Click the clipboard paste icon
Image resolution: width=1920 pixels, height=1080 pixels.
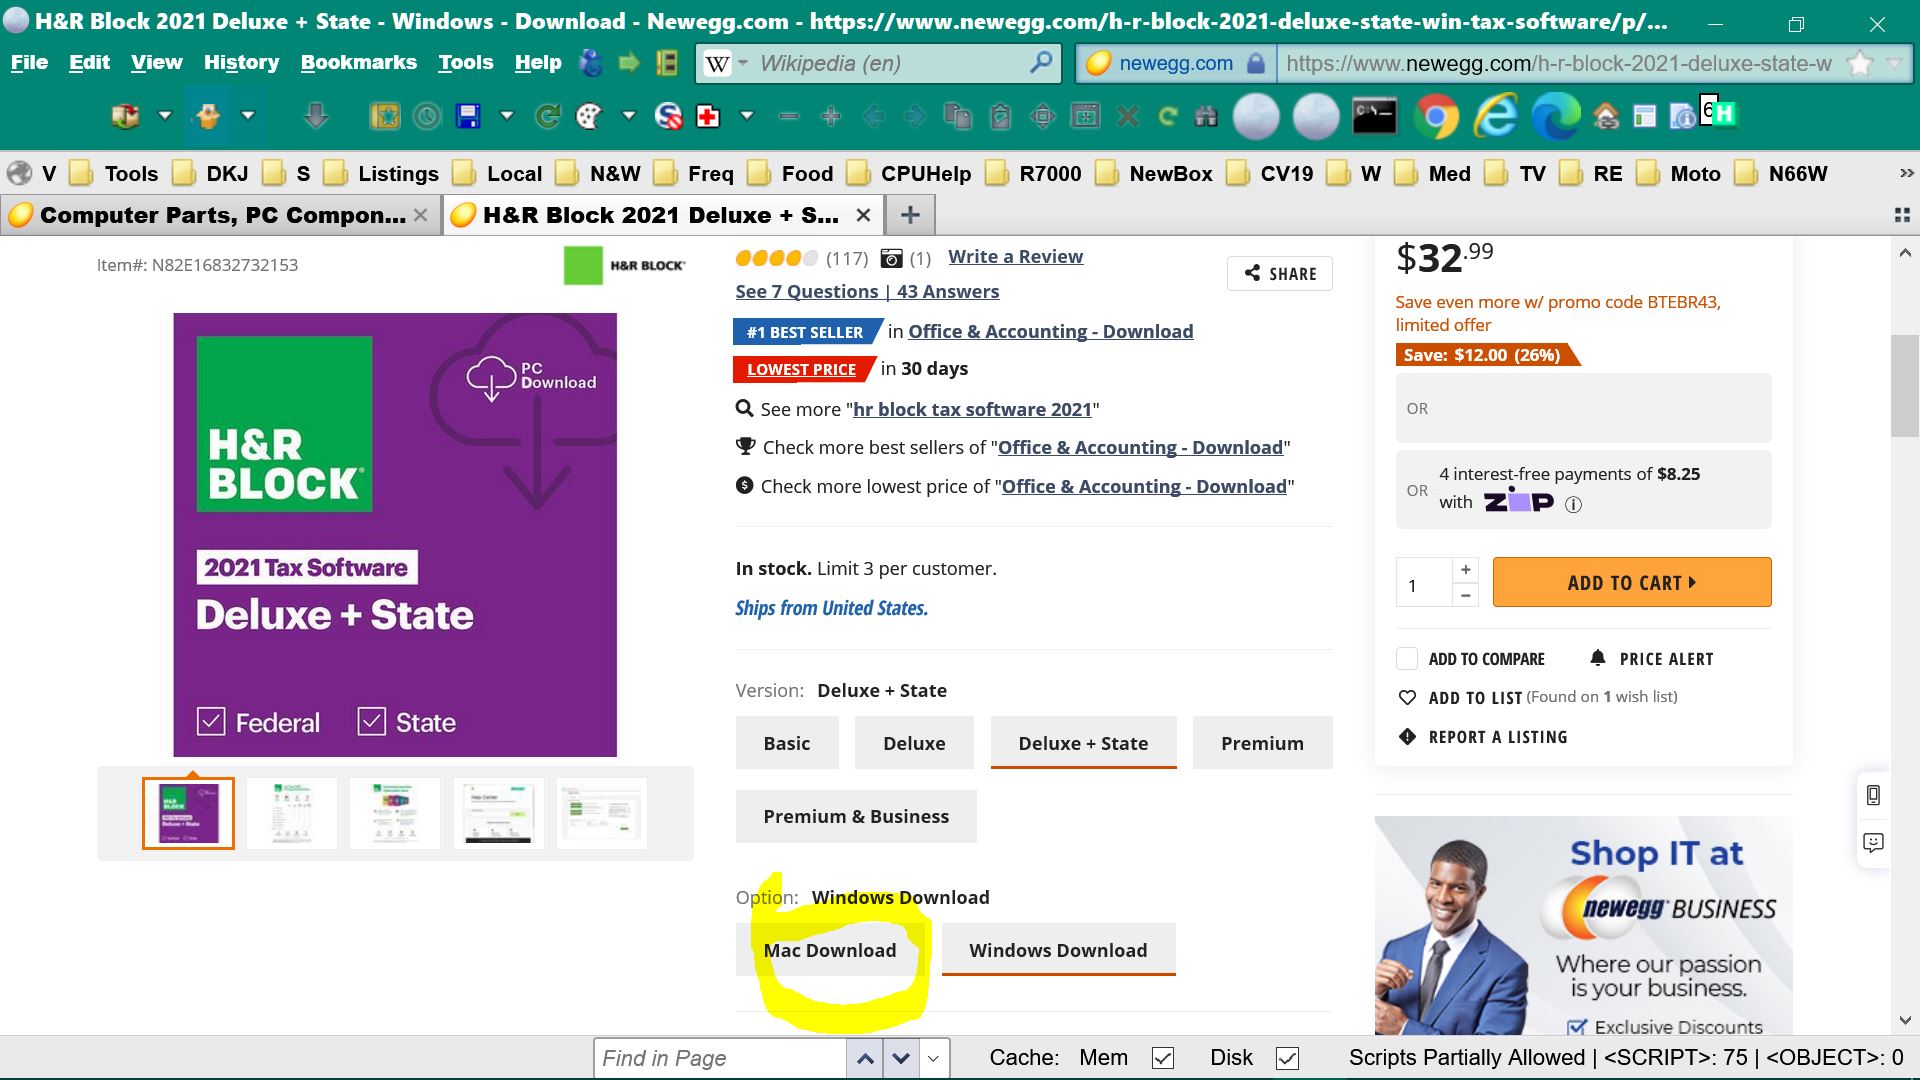coord(1000,117)
